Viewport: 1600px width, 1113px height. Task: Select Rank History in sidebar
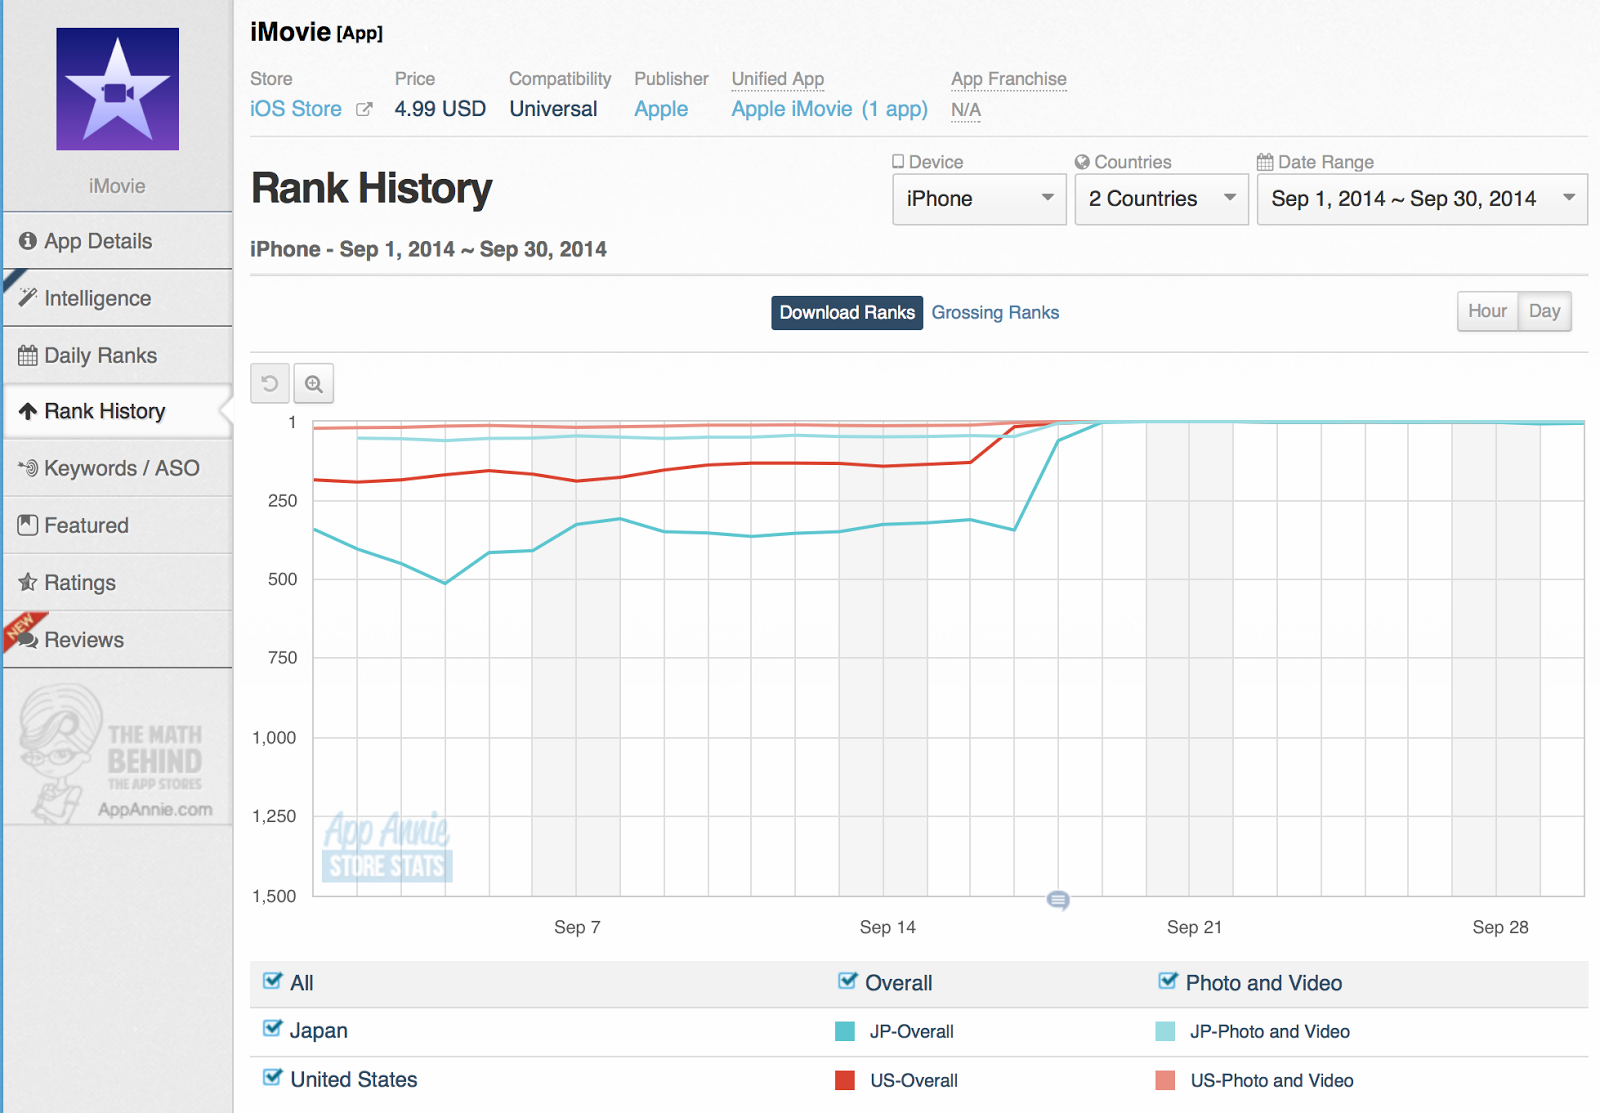click(x=118, y=411)
